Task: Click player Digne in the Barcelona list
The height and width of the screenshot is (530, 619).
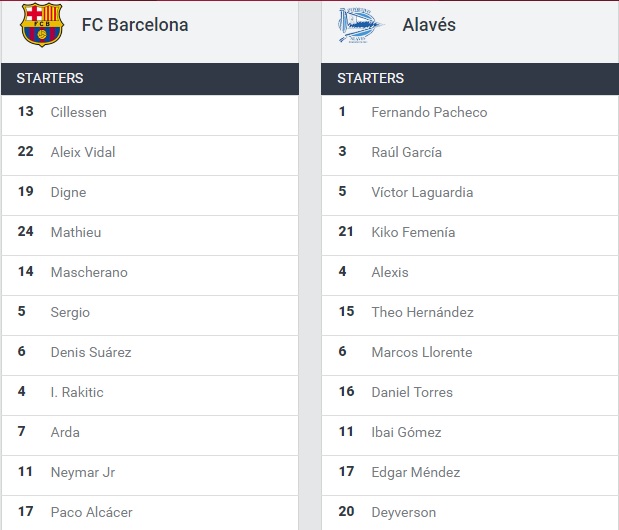Action: (68, 192)
